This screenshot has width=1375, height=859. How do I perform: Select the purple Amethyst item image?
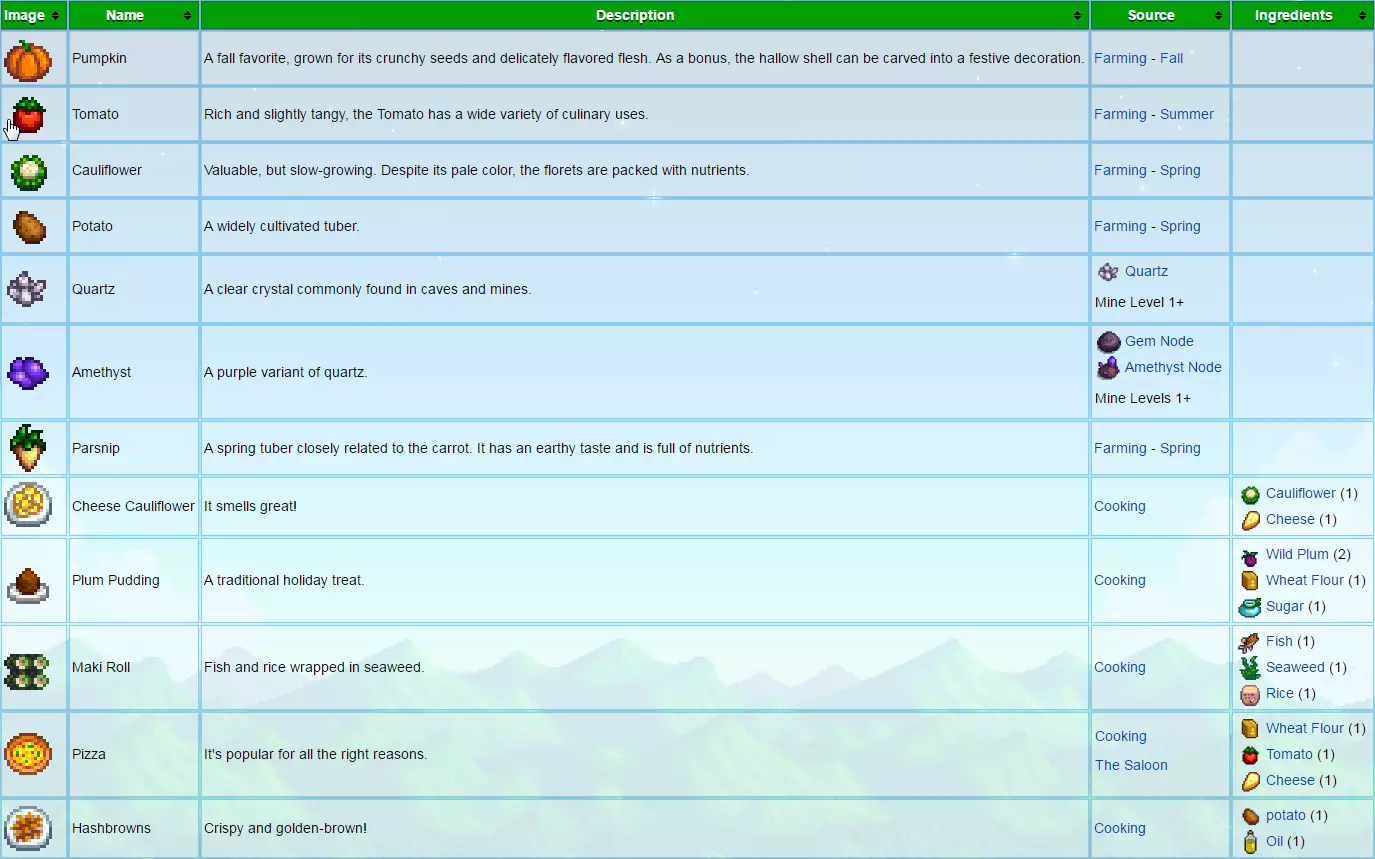coord(28,373)
